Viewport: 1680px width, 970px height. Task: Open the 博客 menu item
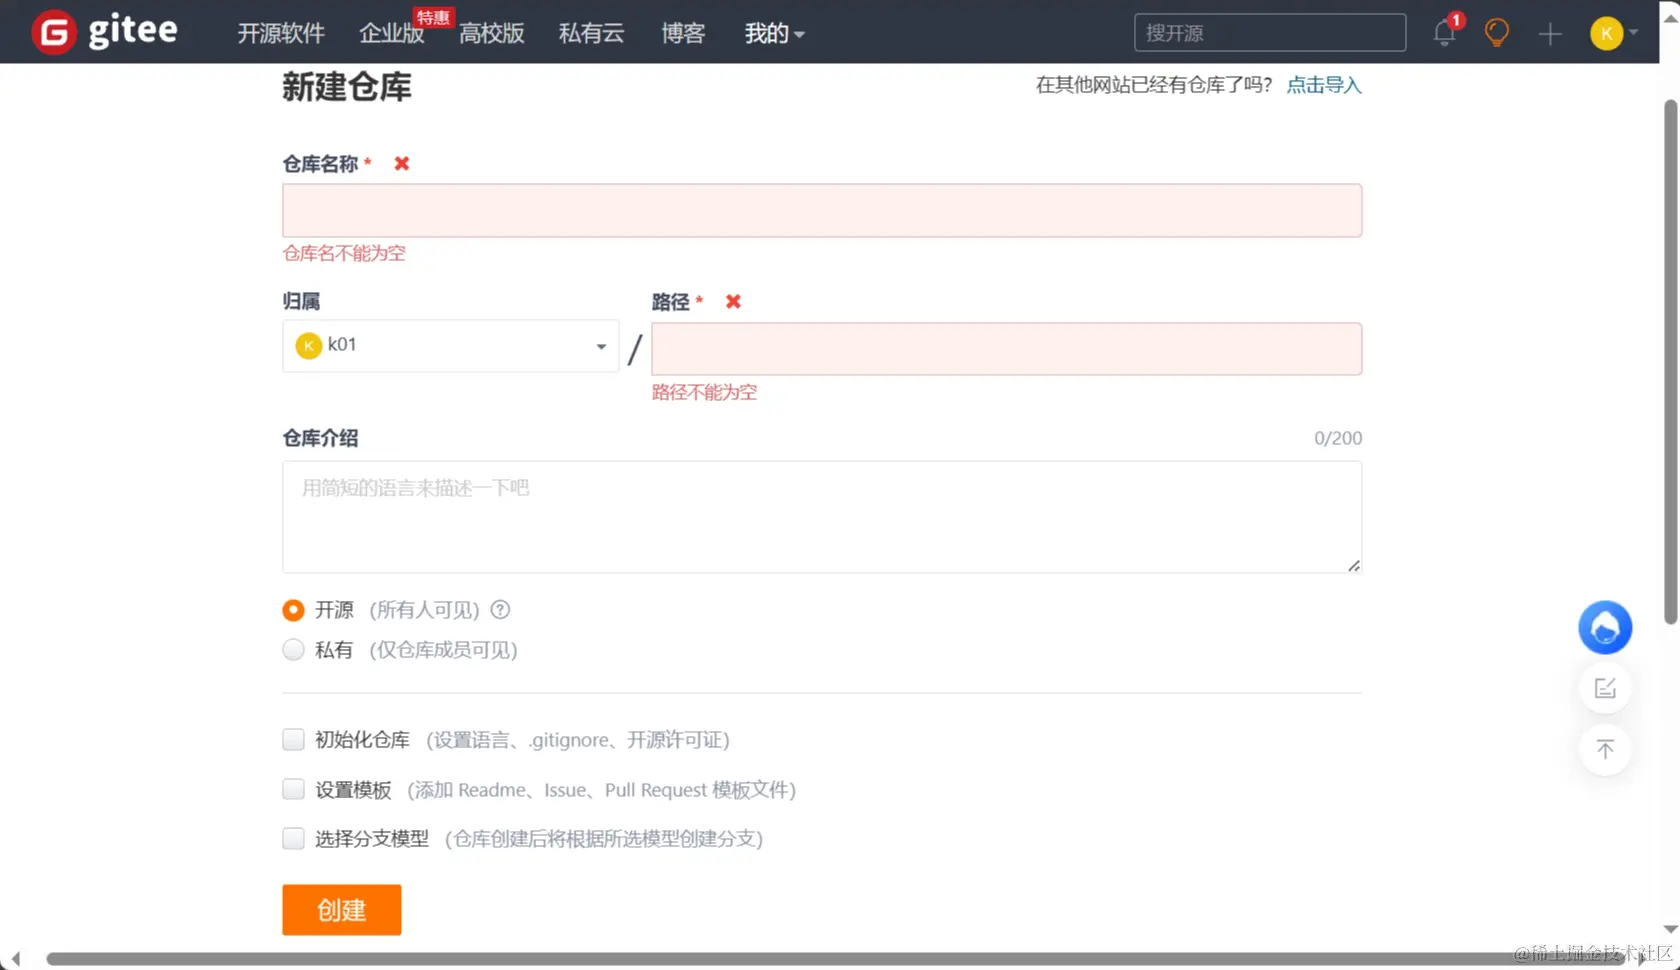coord(682,33)
